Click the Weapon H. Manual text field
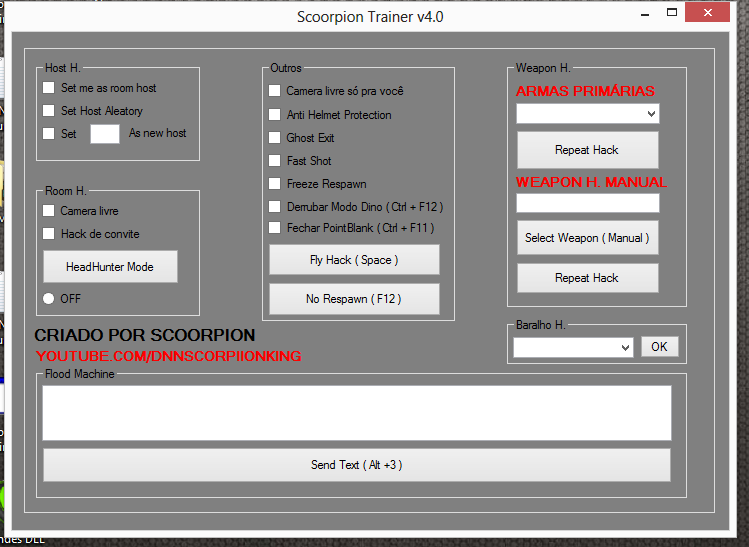 tap(588, 203)
